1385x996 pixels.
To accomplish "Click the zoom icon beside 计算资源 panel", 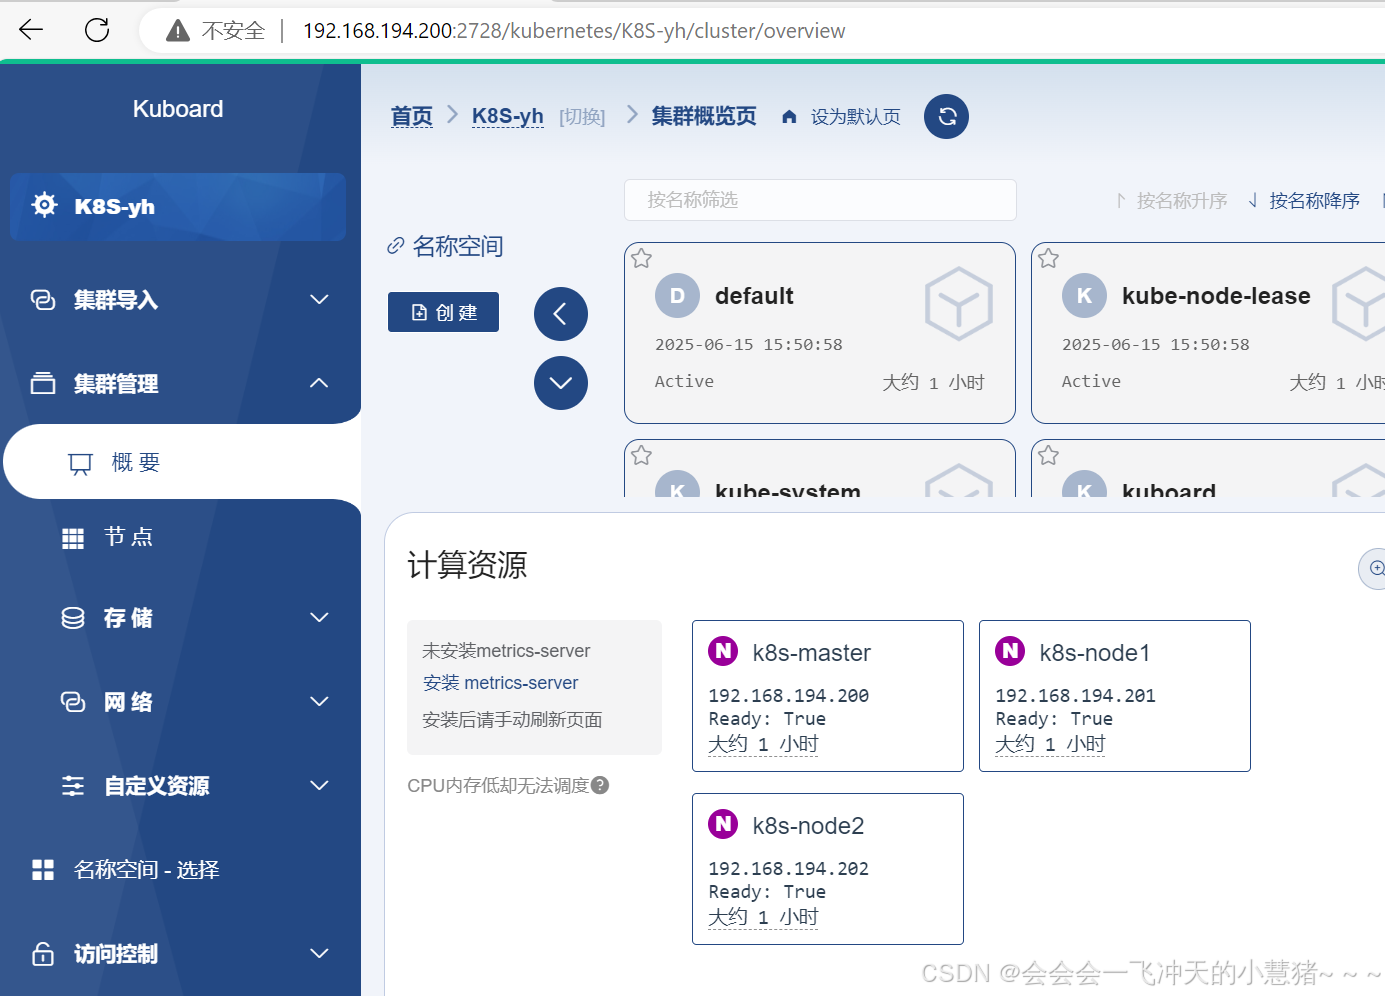I will coord(1375,568).
